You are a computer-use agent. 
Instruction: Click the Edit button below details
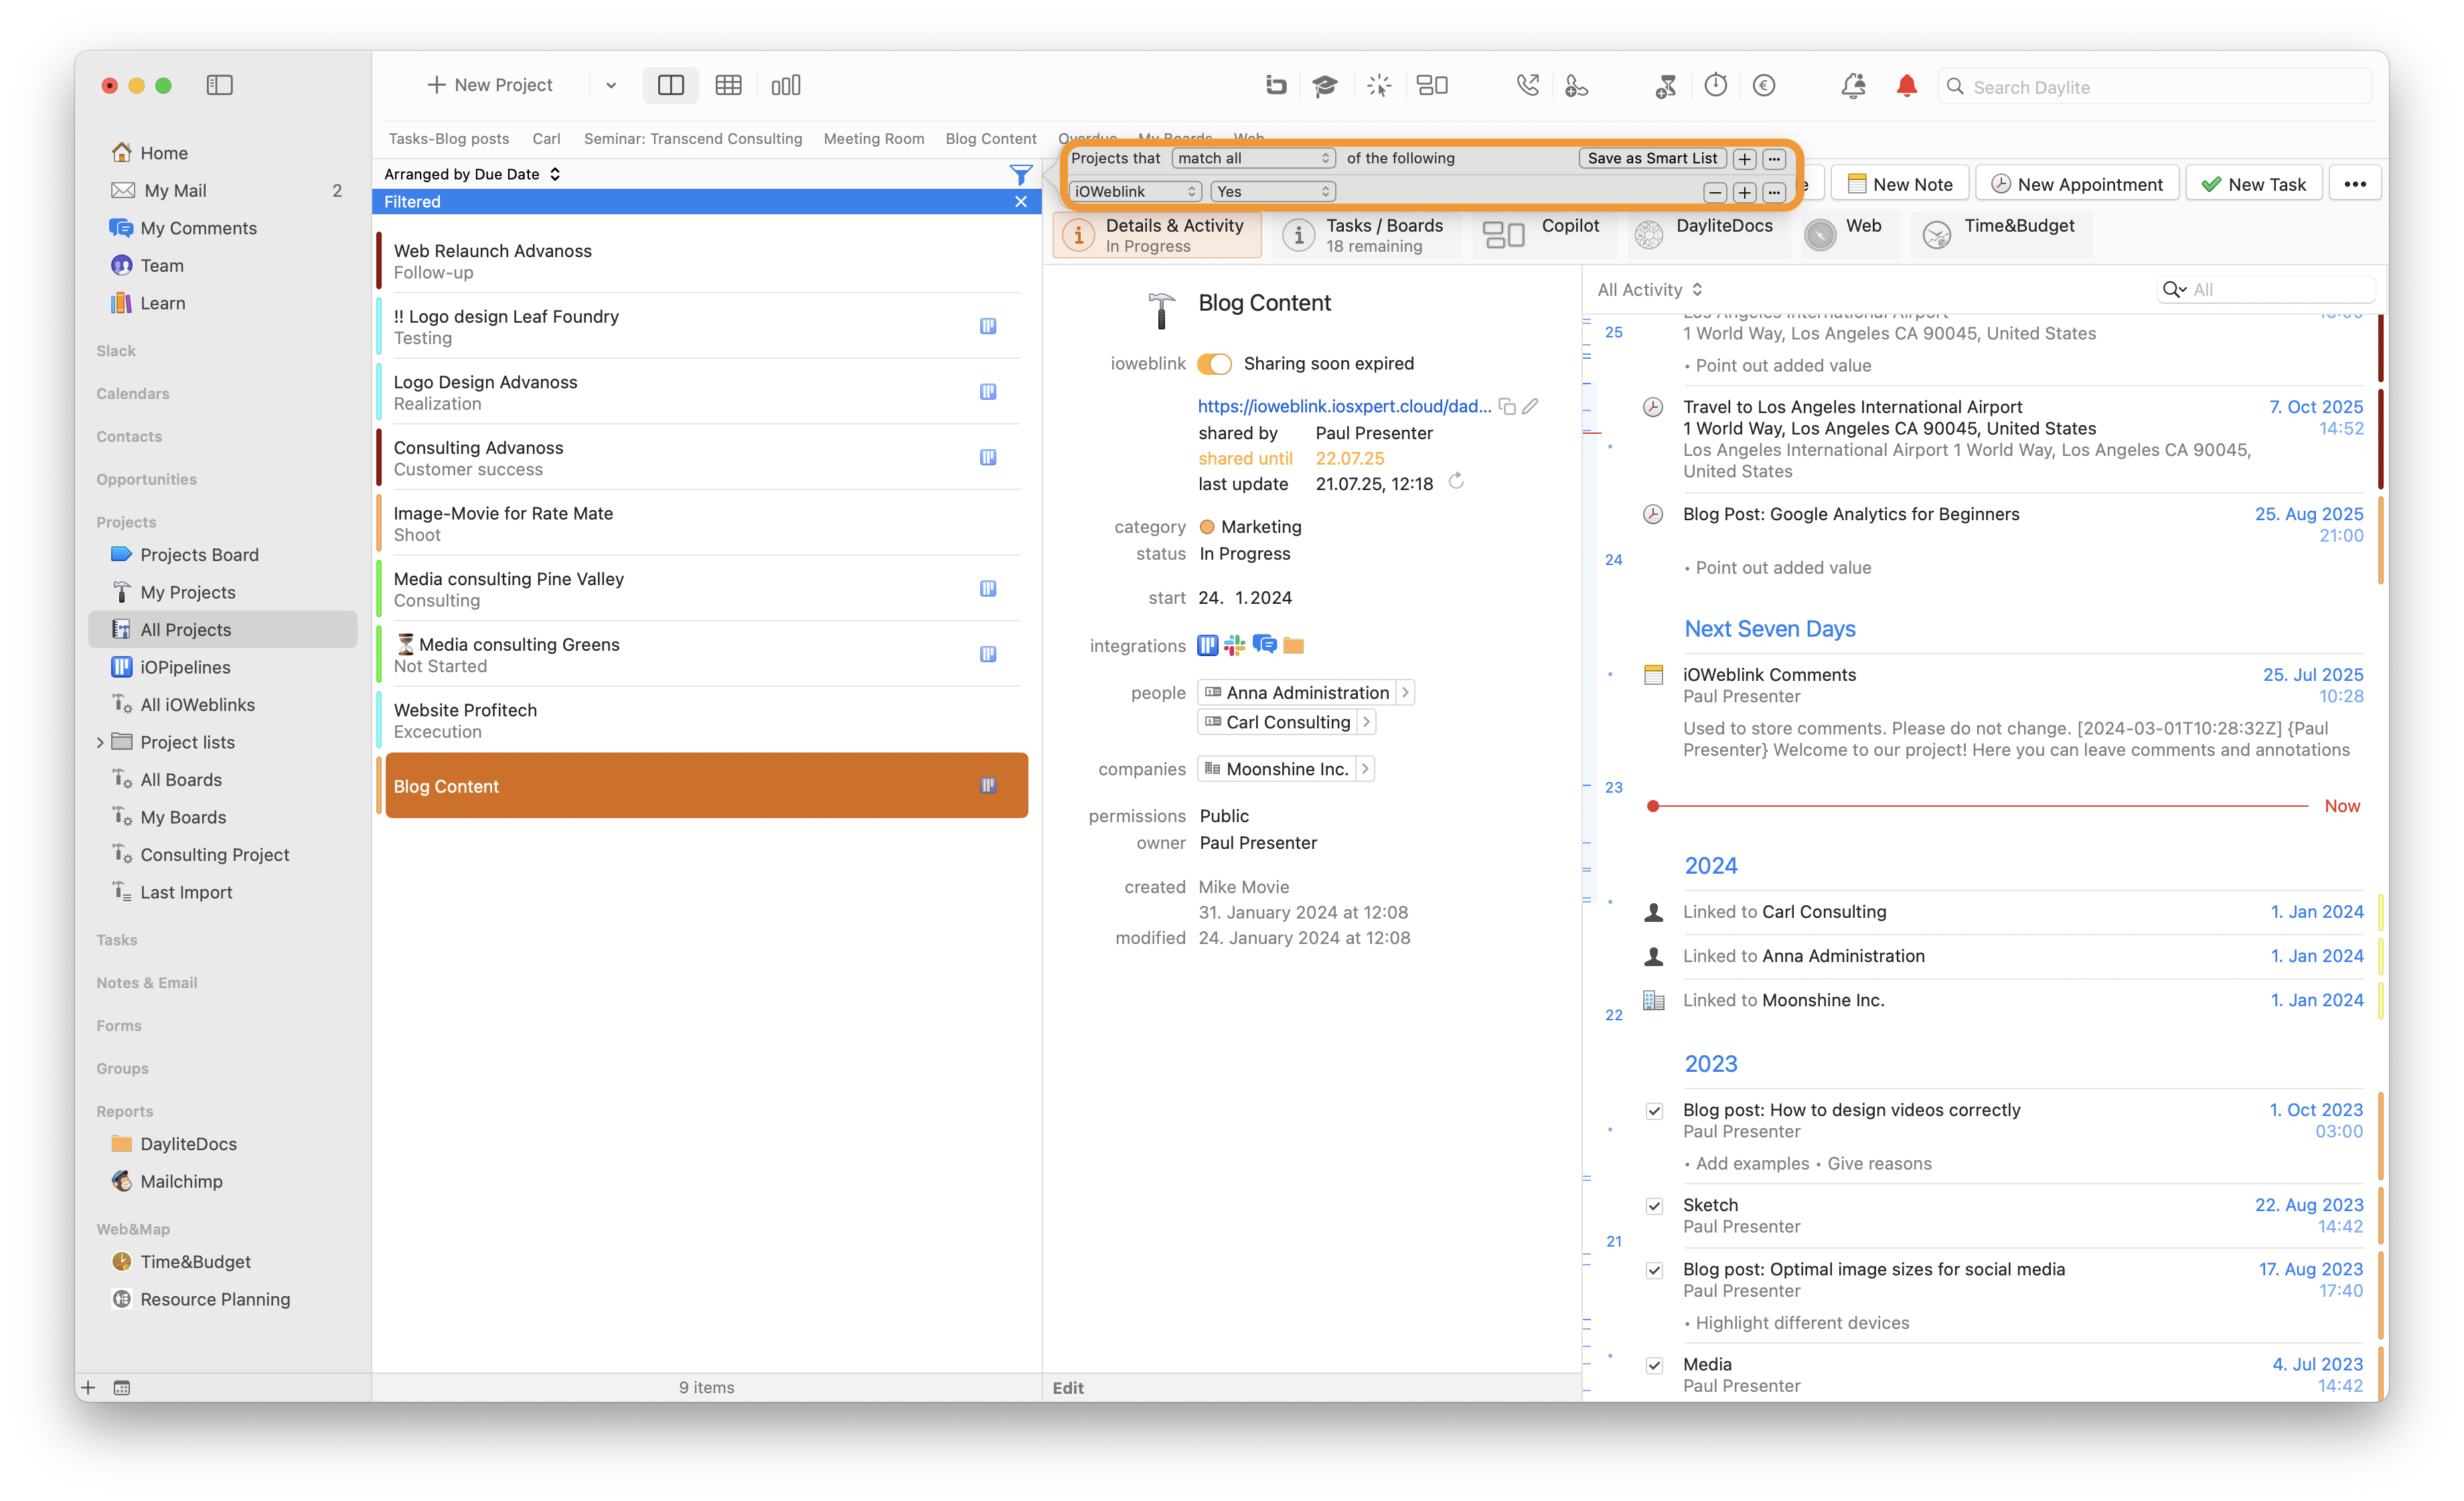[1067, 1388]
